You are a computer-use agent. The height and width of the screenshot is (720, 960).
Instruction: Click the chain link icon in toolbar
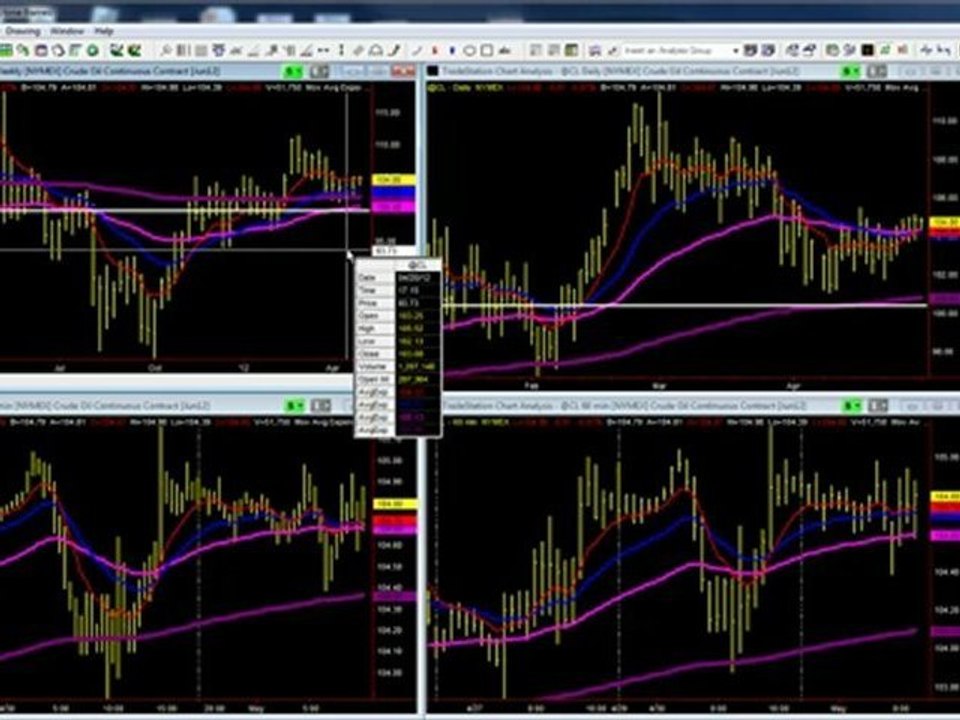[23, 50]
